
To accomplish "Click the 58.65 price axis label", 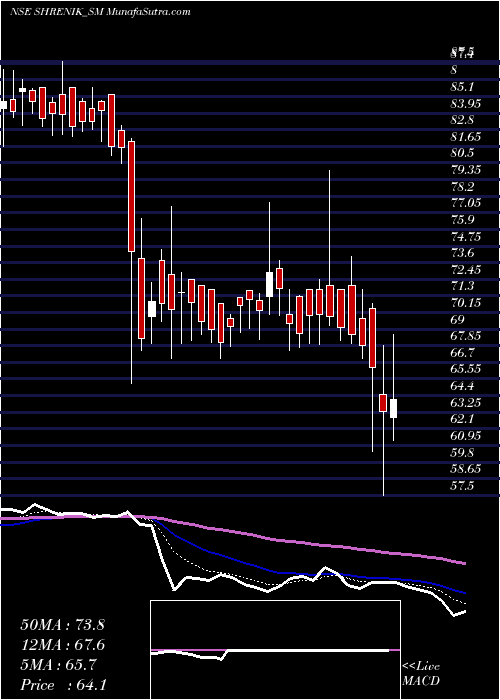I will point(466,469).
